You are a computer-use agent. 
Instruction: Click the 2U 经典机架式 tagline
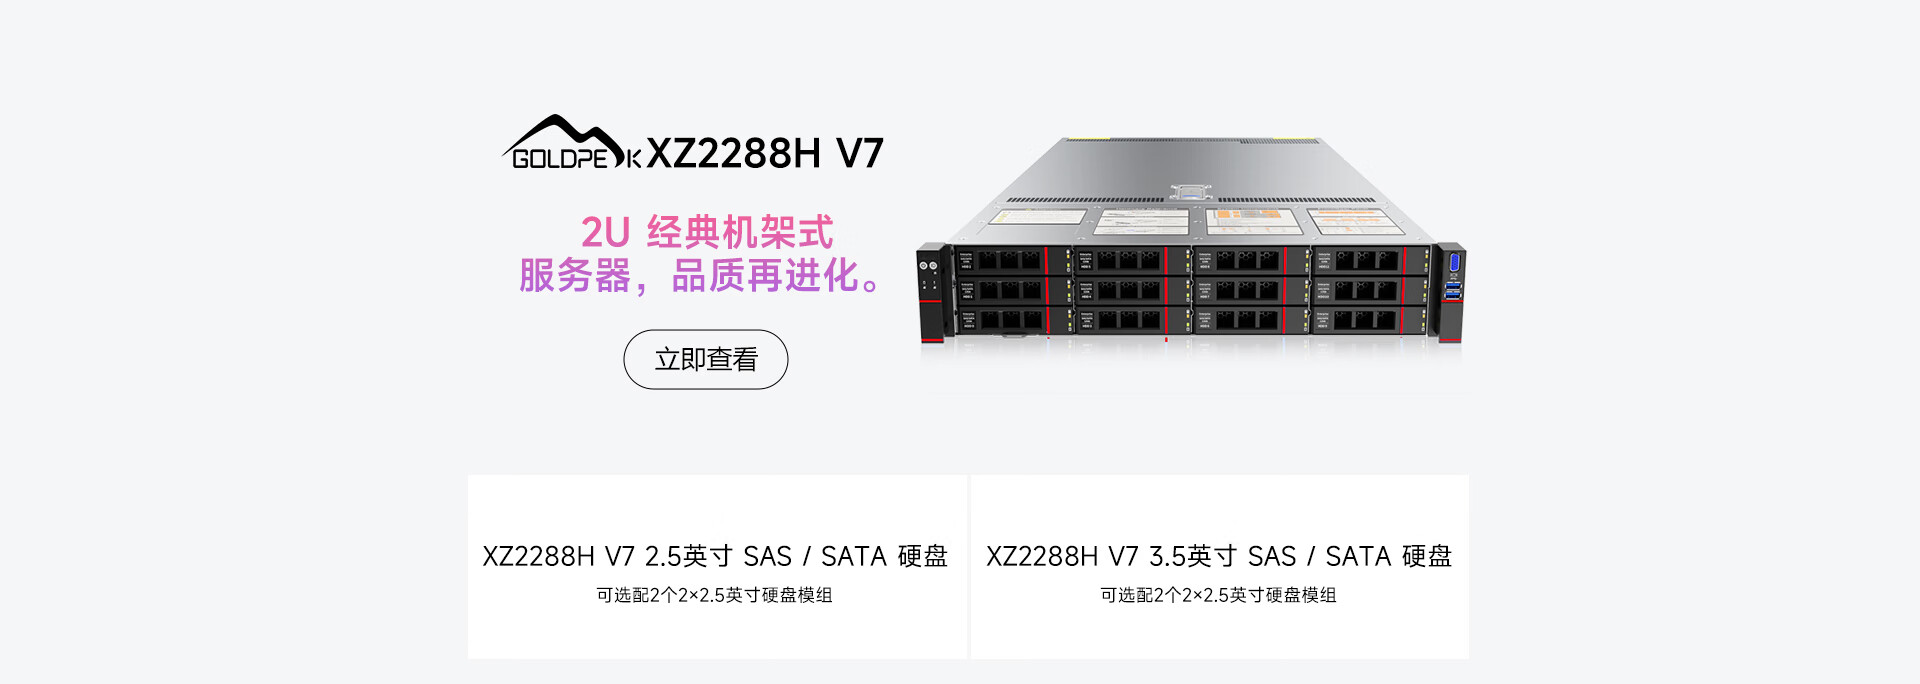[x=707, y=232]
